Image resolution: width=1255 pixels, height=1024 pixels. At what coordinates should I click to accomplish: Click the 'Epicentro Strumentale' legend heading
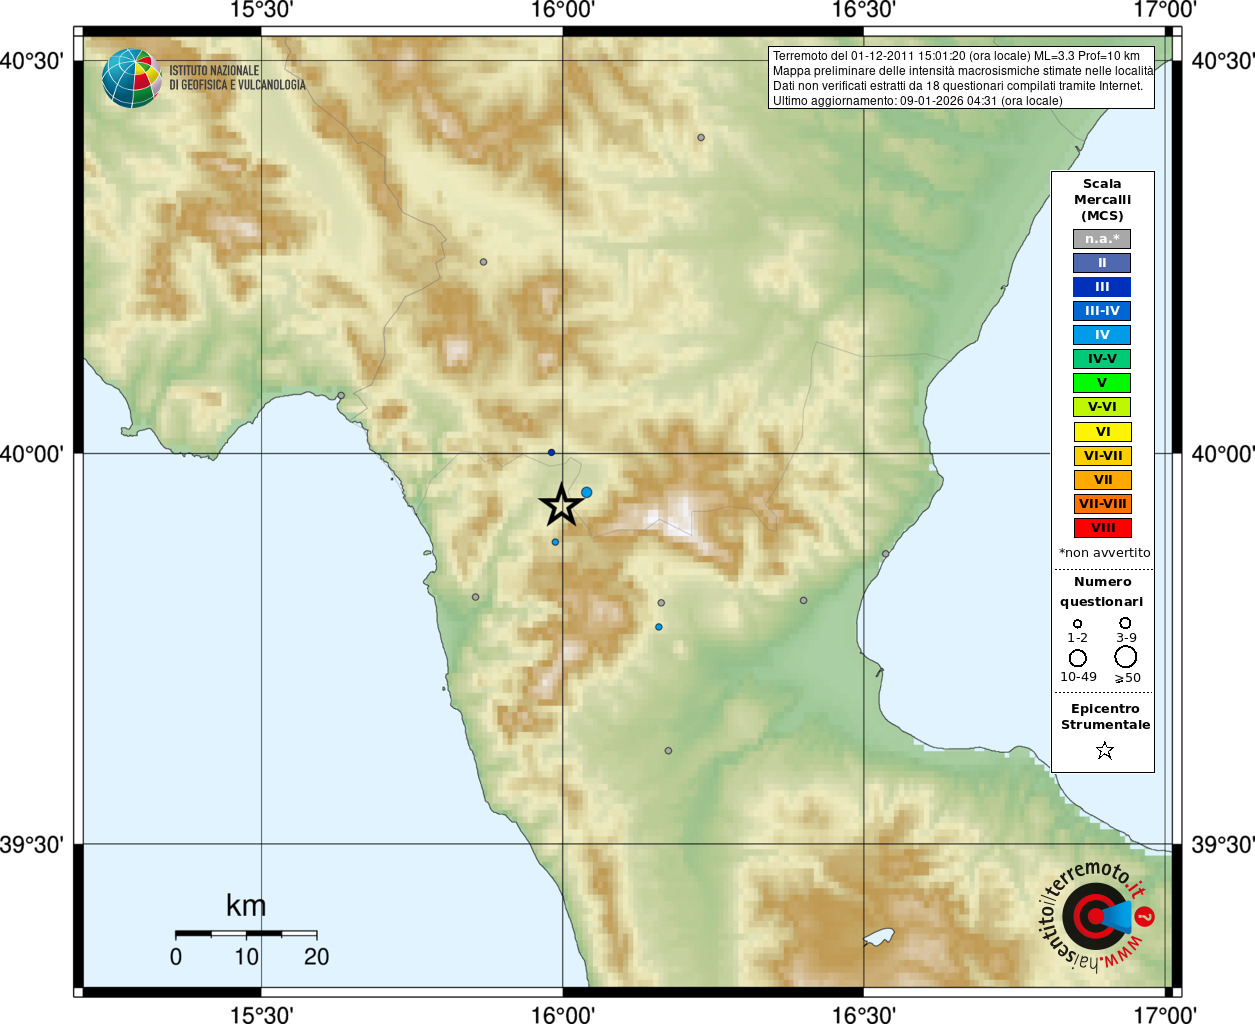tap(1105, 717)
